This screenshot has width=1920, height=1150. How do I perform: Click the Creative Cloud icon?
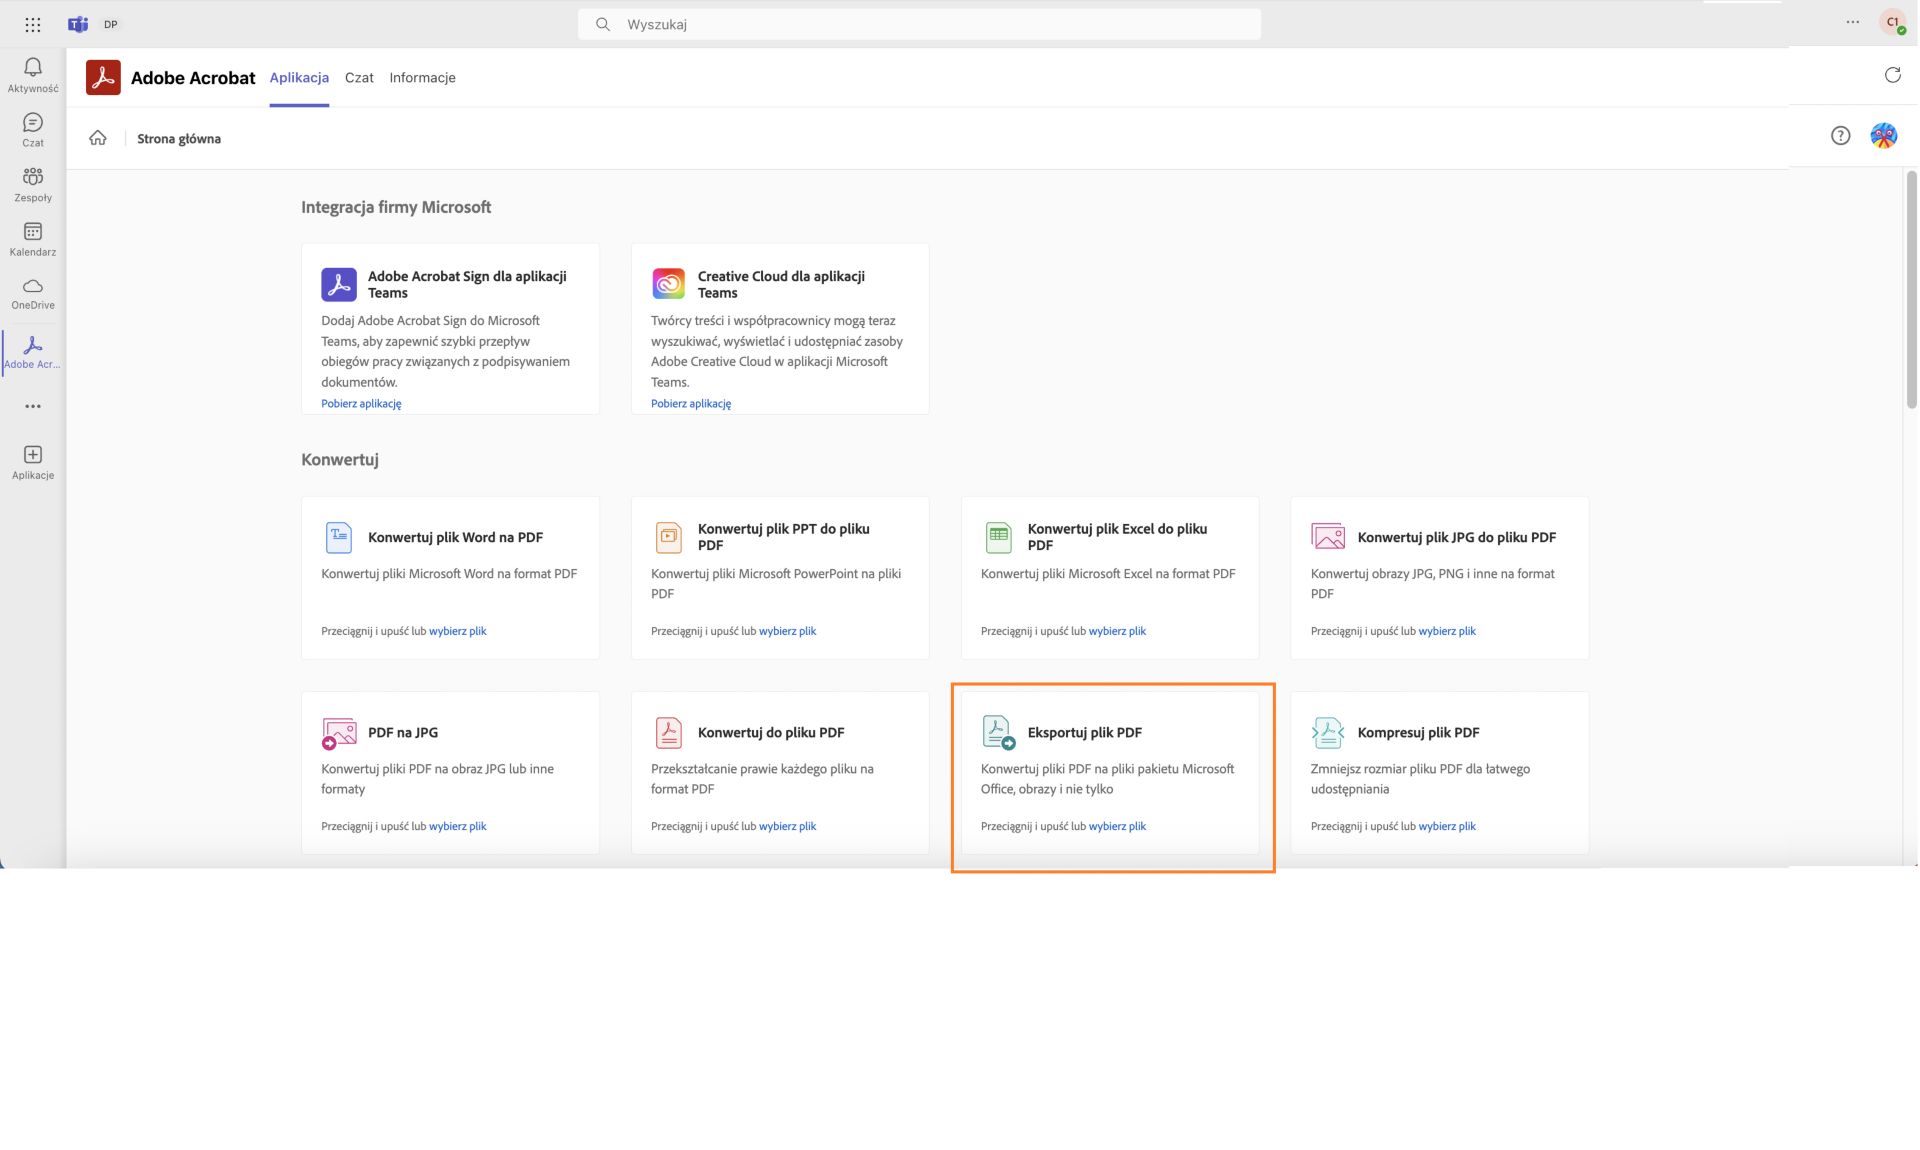click(x=669, y=284)
